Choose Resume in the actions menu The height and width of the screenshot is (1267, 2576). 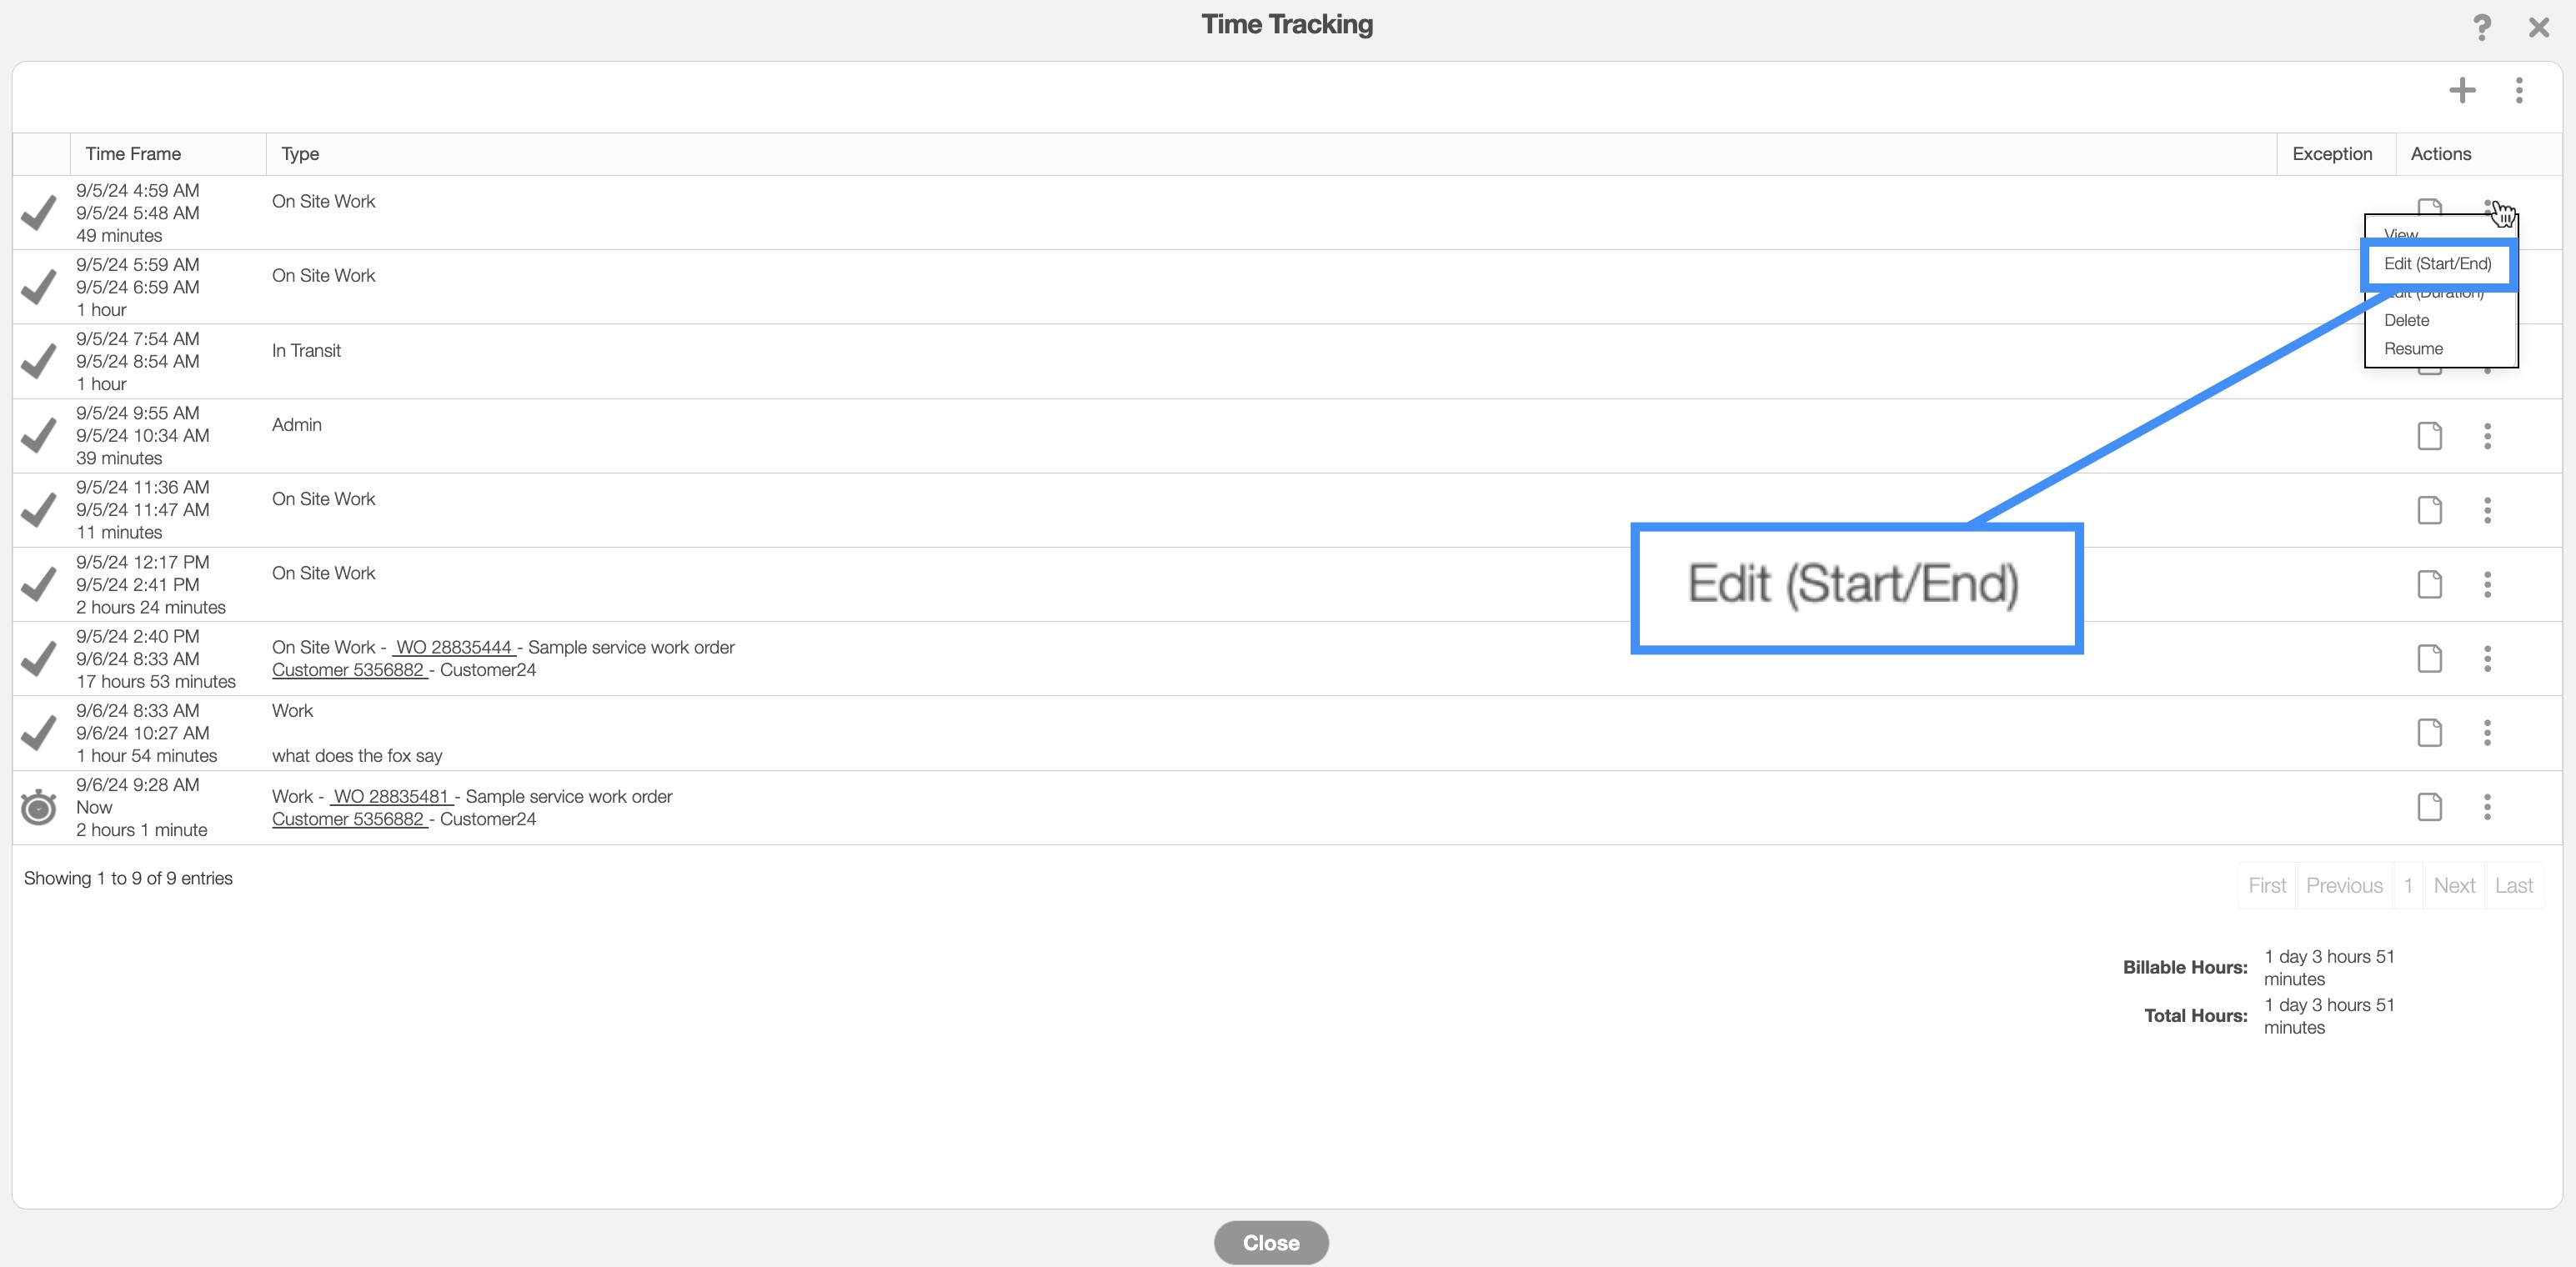coord(2413,349)
